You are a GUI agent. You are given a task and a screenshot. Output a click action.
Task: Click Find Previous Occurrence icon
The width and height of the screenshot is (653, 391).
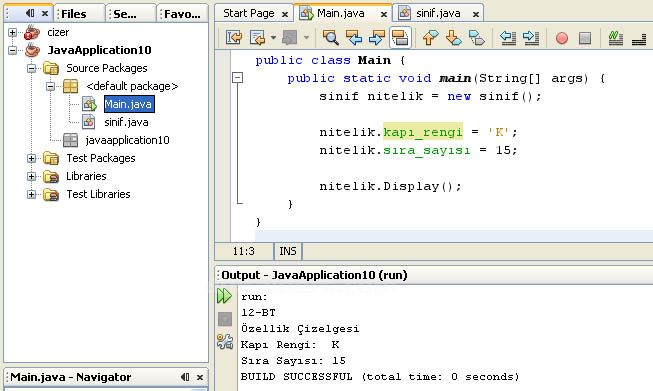354,38
